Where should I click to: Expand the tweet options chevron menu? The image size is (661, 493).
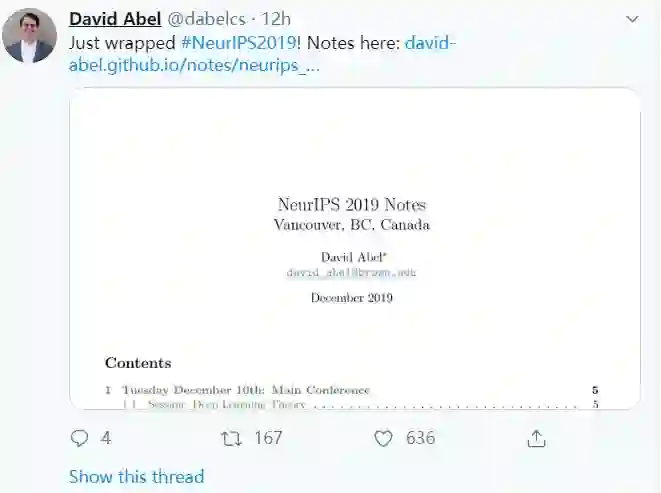coord(632,19)
